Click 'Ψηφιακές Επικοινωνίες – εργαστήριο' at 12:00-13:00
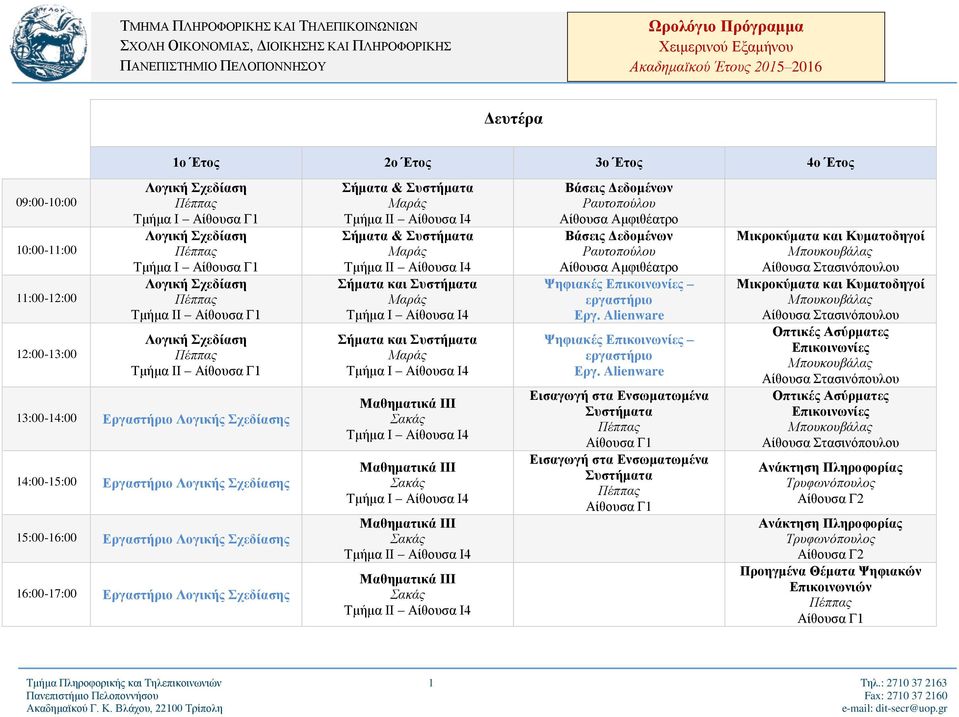Image resolution: width=959 pixels, height=717 pixels. point(619,355)
